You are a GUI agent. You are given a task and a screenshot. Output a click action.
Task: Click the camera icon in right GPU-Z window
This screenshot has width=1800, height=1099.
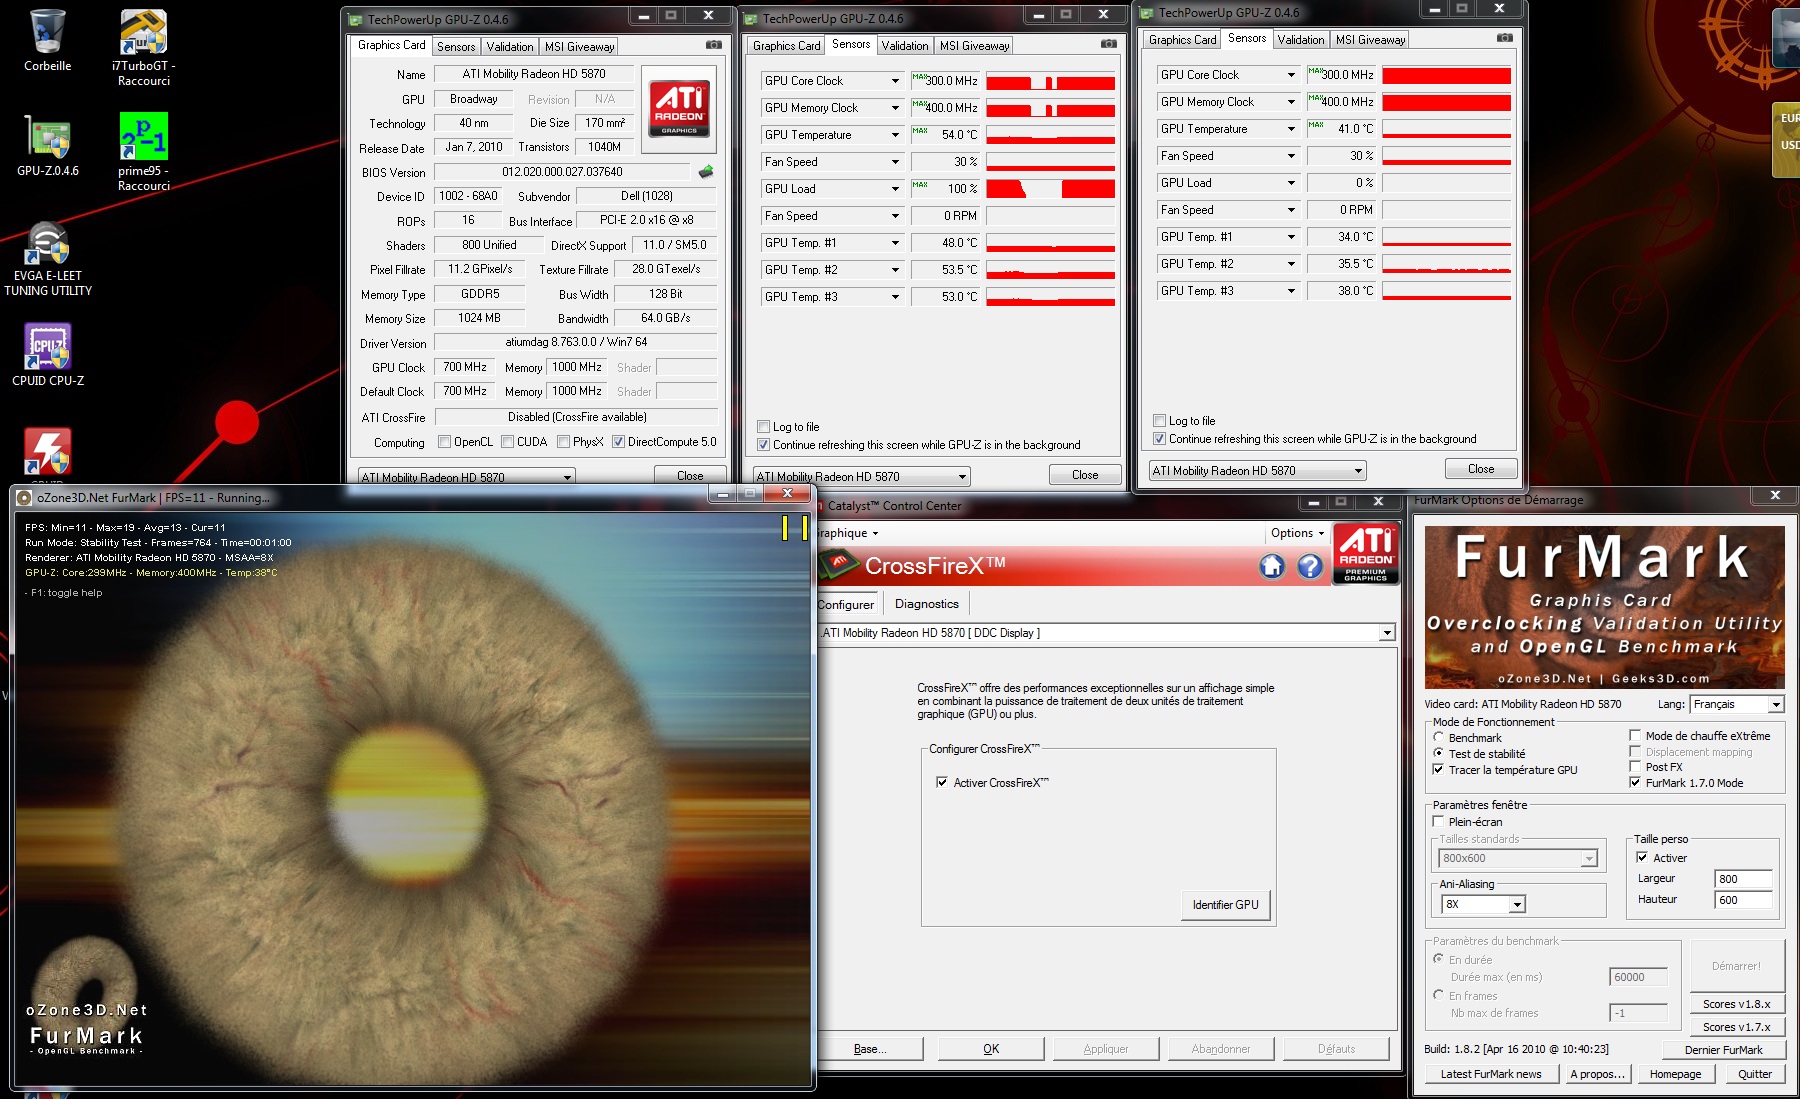click(x=1504, y=38)
